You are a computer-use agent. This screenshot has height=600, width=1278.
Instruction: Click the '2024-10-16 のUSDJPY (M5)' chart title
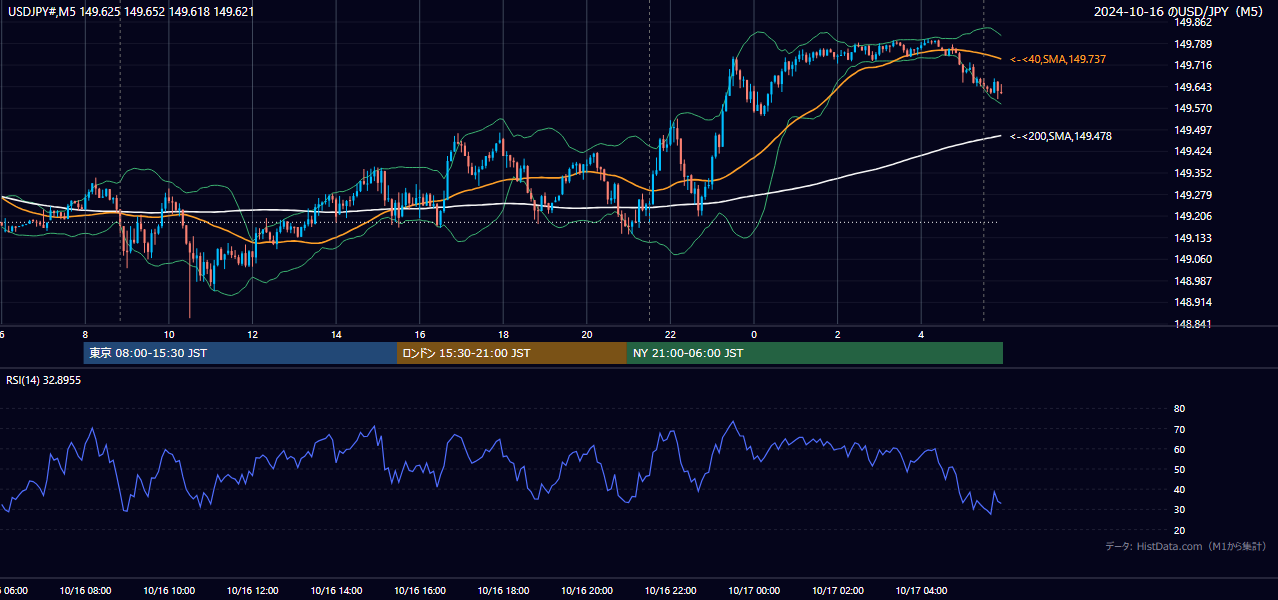point(1177,11)
